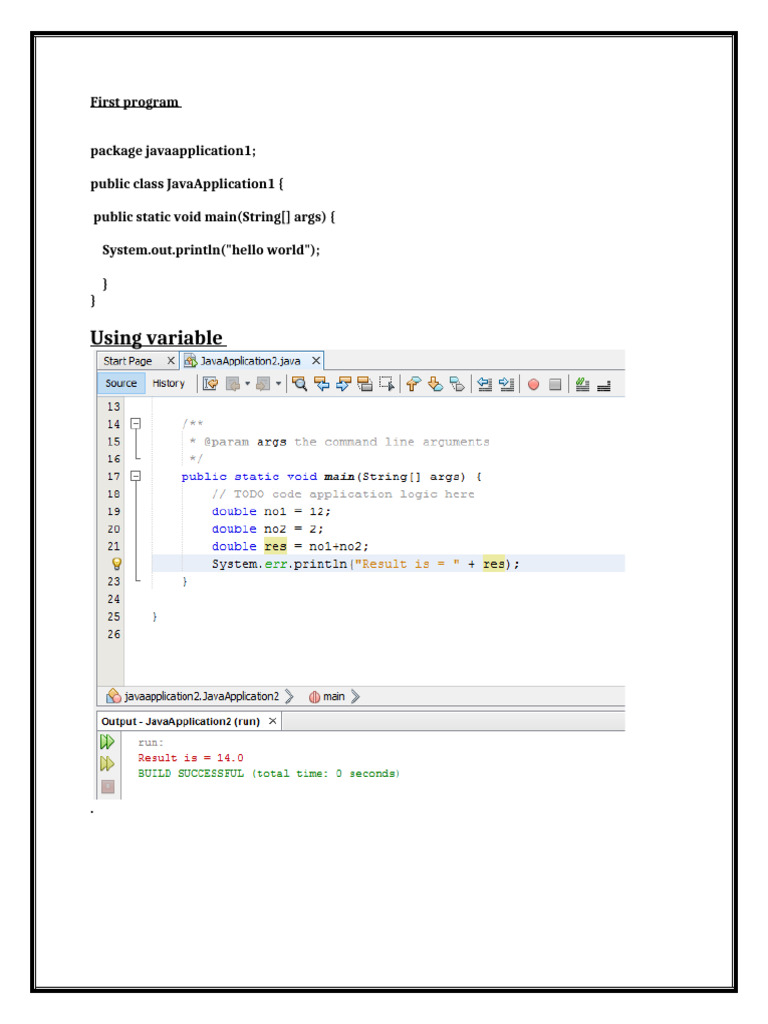Click red Start Macro Recording icon

tap(534, 384)
